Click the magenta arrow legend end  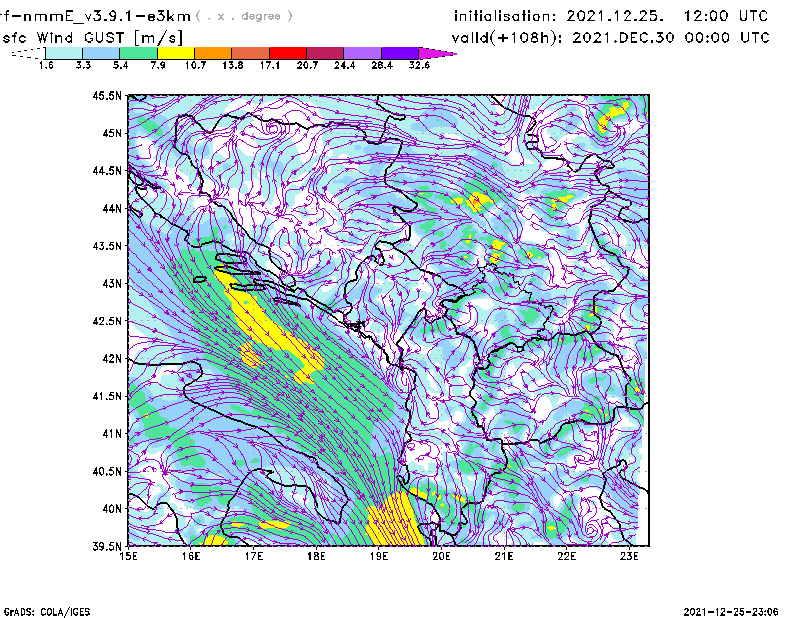pos(436,53)
